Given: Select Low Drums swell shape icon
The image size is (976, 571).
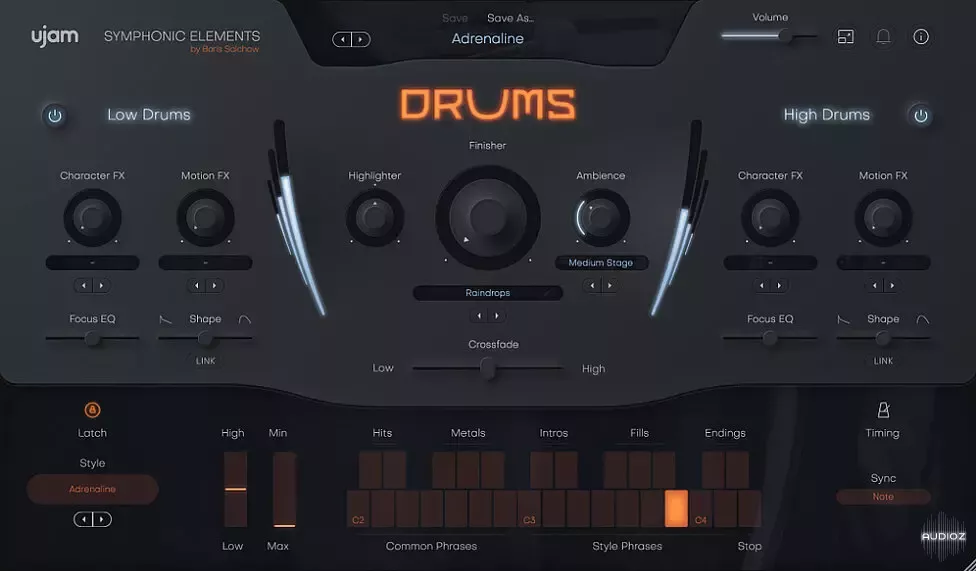Looking at the screenshot, I should [x=245, y=319].
